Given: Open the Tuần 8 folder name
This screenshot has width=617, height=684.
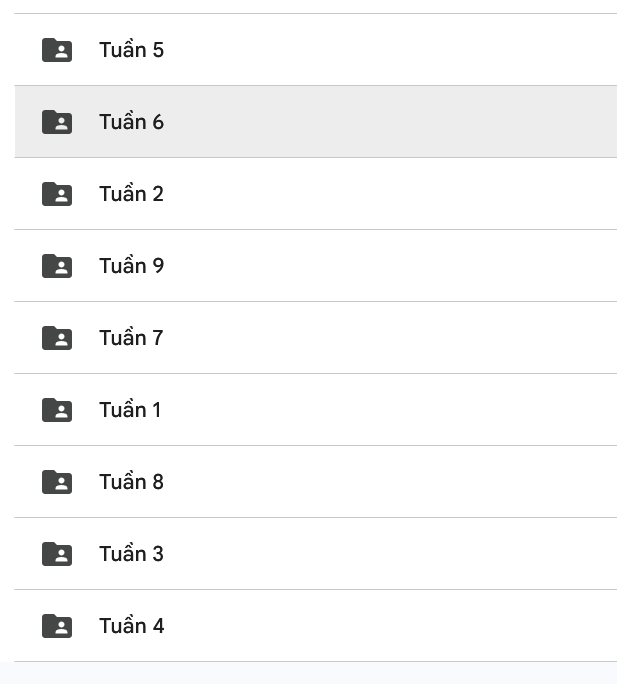Looking at the screenshot, I should point(131,482).
